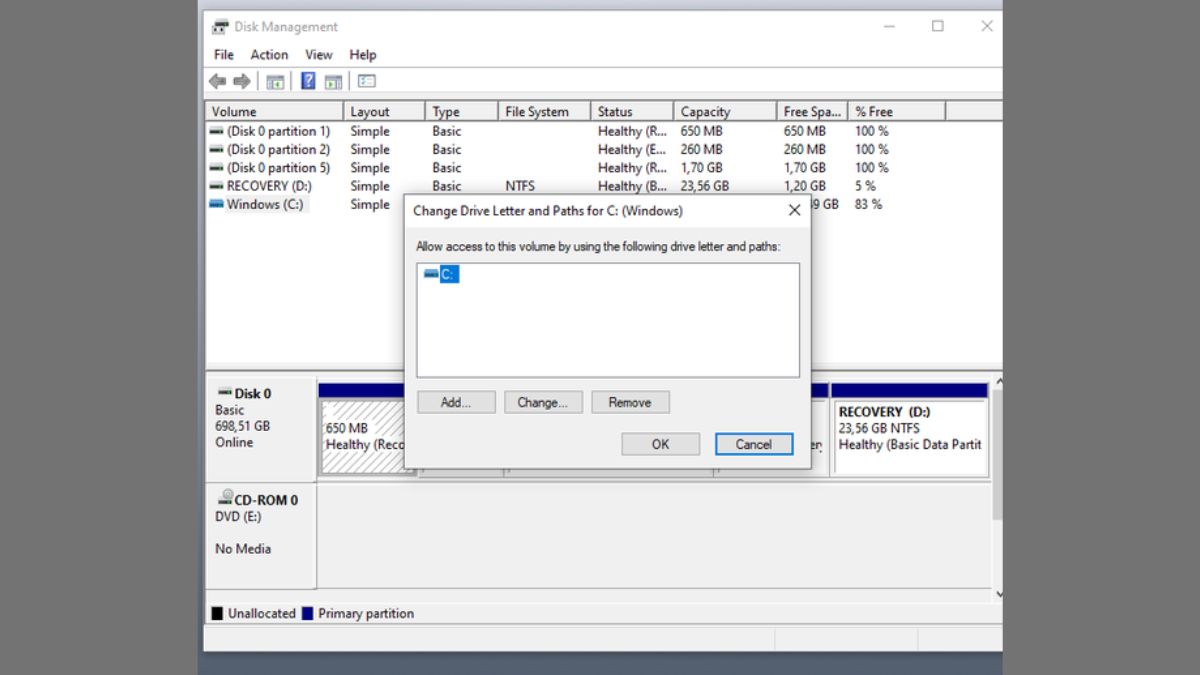This screenshot has width=1200, height=675.
Task: Open the Action menu
Action: (269, 55)
